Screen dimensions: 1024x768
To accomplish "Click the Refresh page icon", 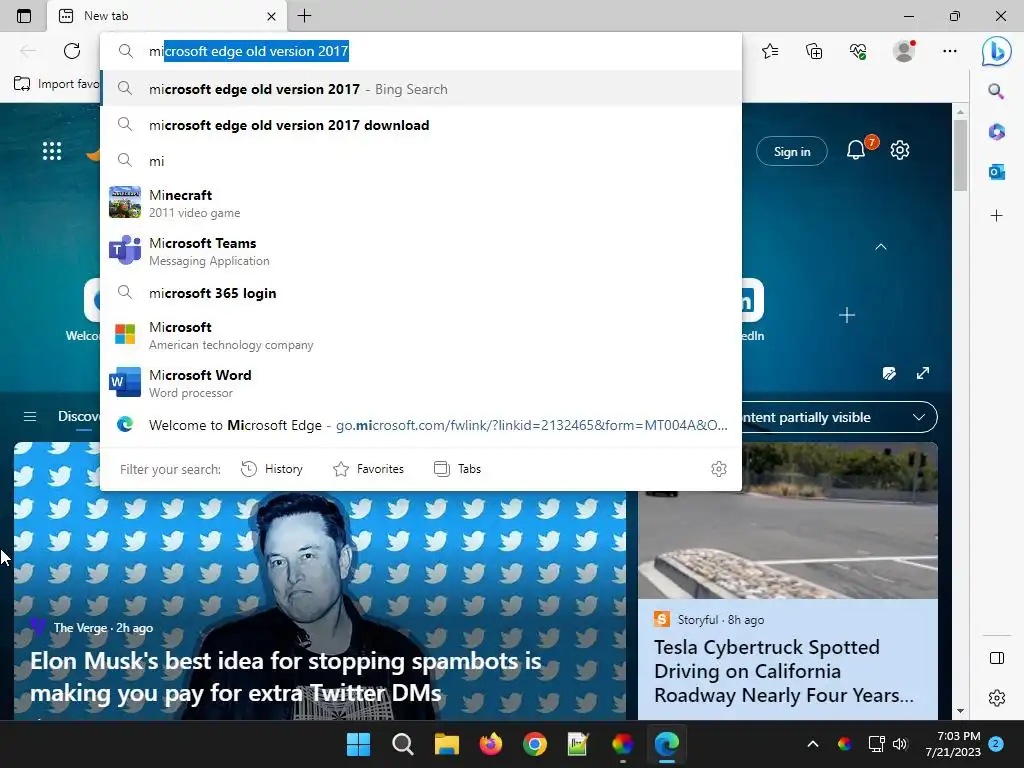I will pyautogui.click(x=72, y=51).
